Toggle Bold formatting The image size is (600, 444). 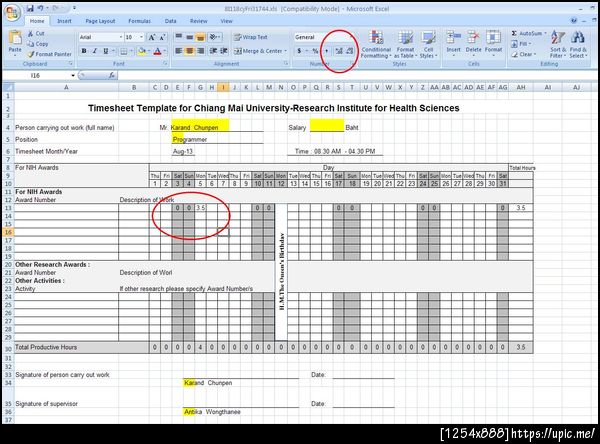point(84,51)
